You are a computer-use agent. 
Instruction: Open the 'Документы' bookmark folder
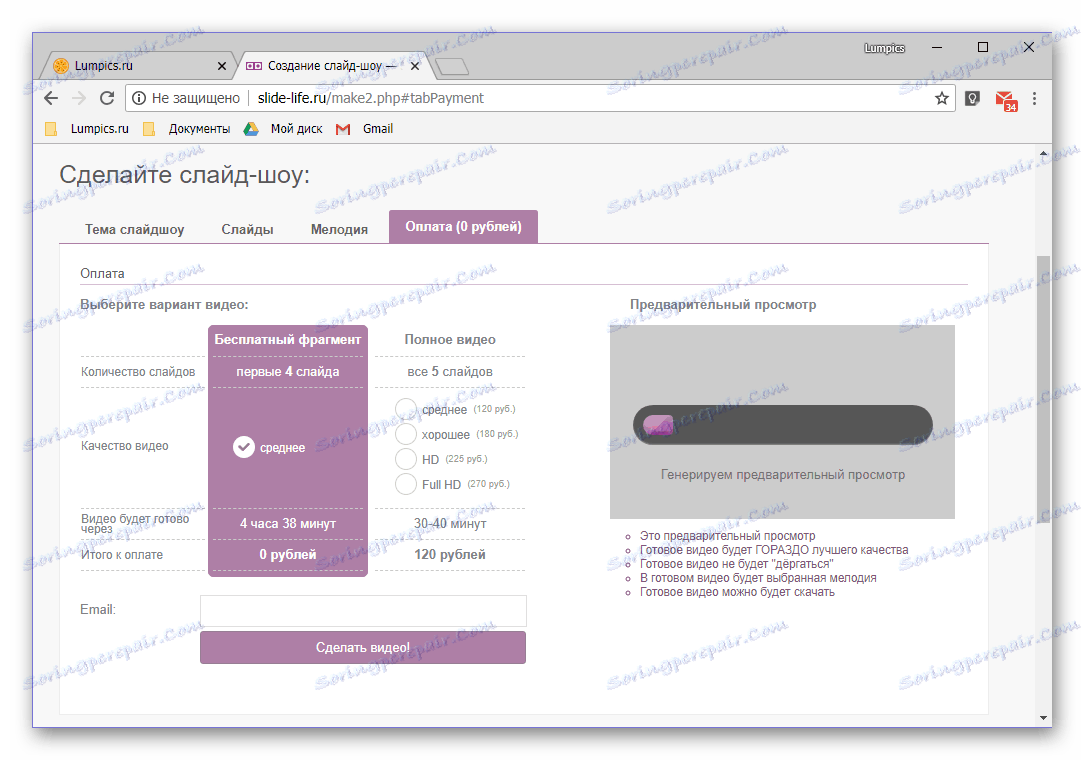186,129
